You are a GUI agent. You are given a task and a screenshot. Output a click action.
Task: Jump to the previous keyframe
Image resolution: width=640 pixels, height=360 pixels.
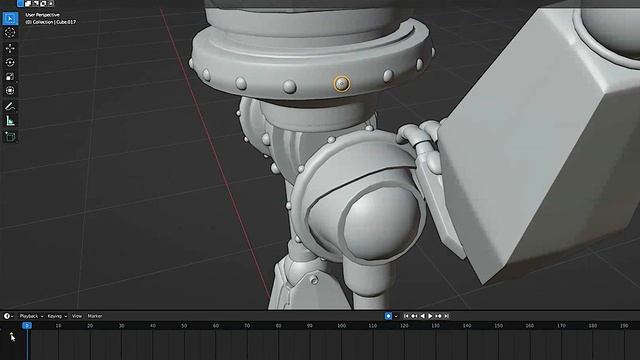(x=414, y=316)
